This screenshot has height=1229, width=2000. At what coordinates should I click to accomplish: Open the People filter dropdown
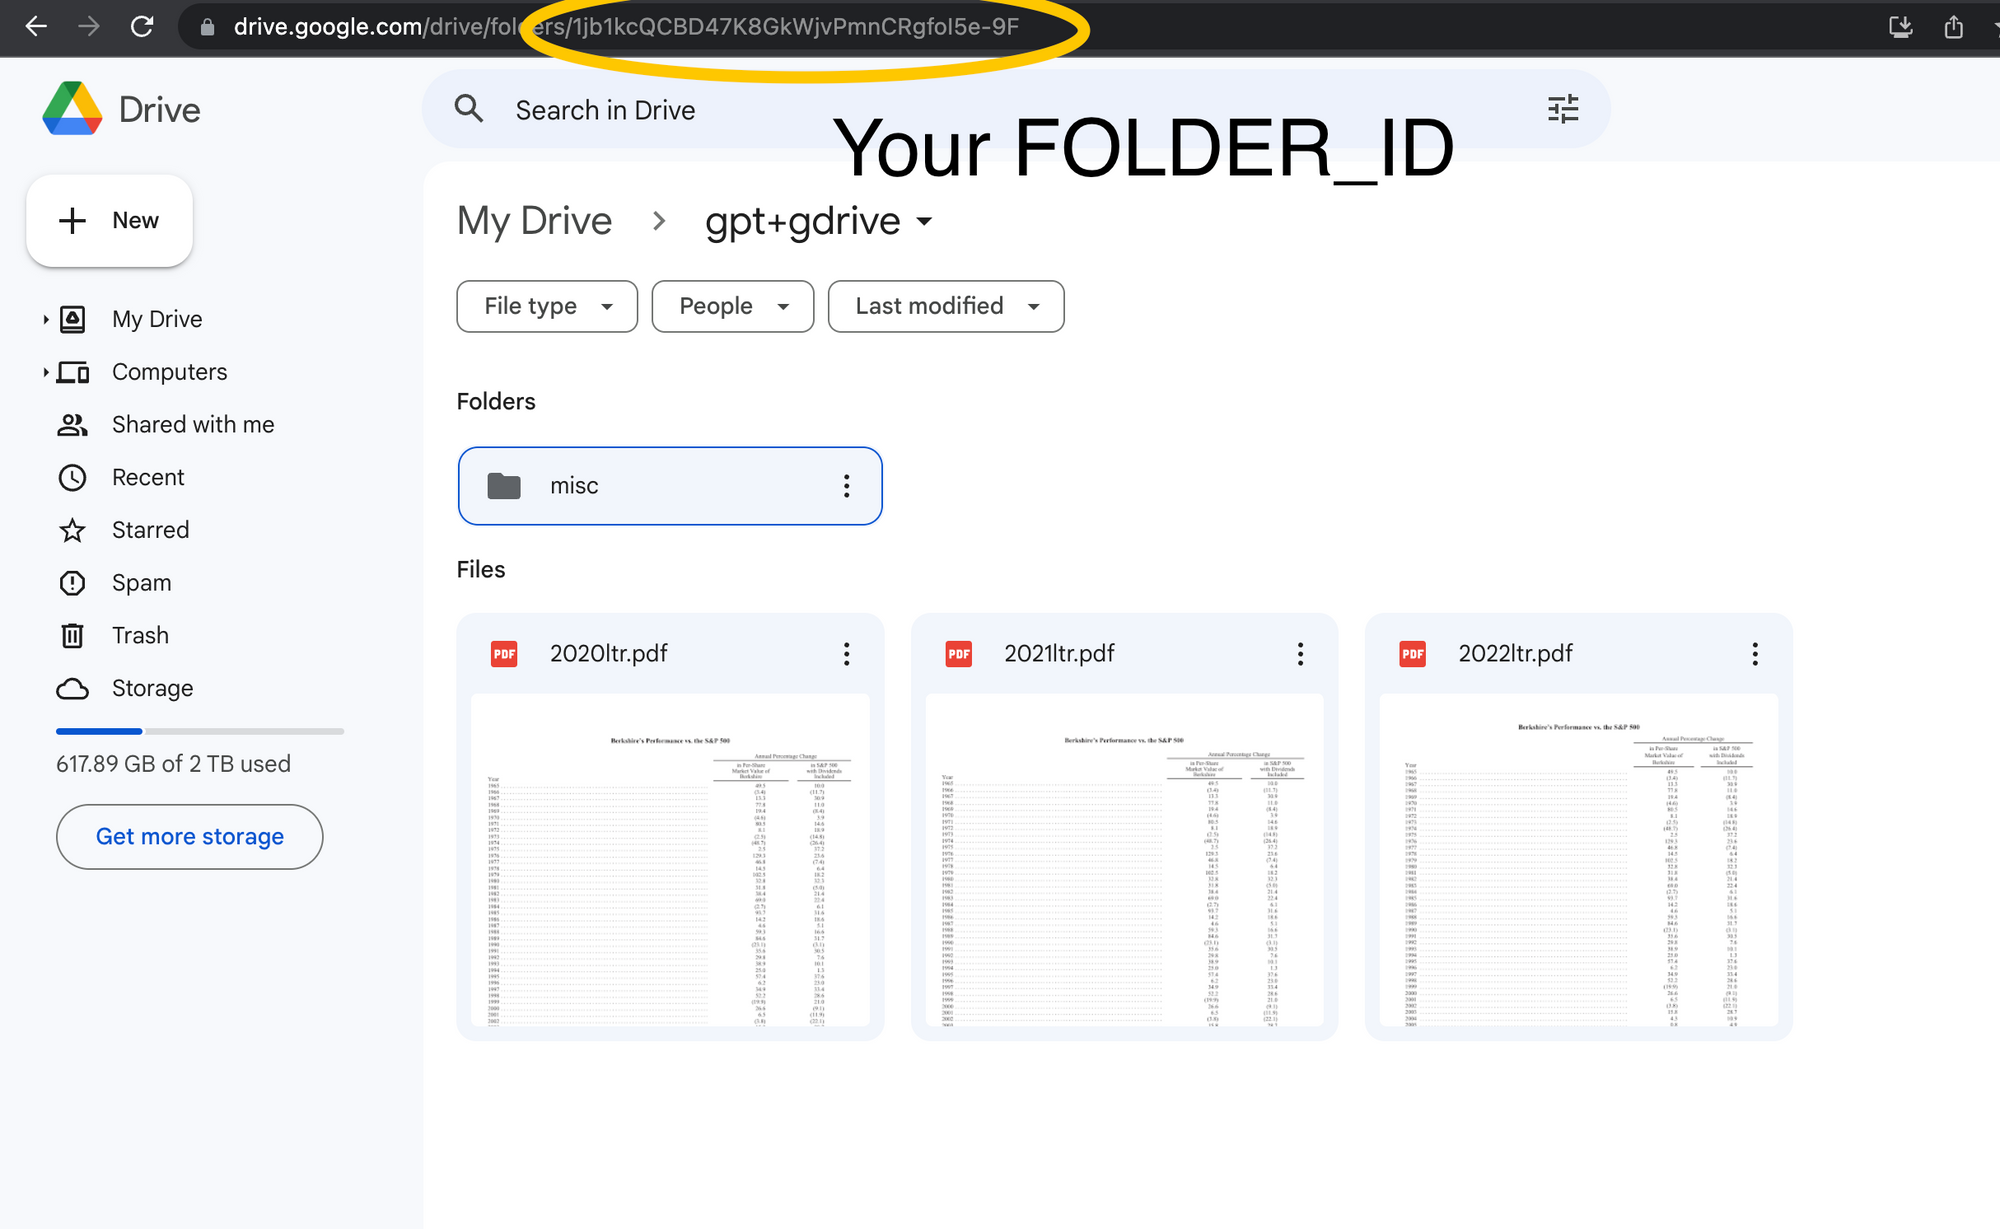[732, 306]
